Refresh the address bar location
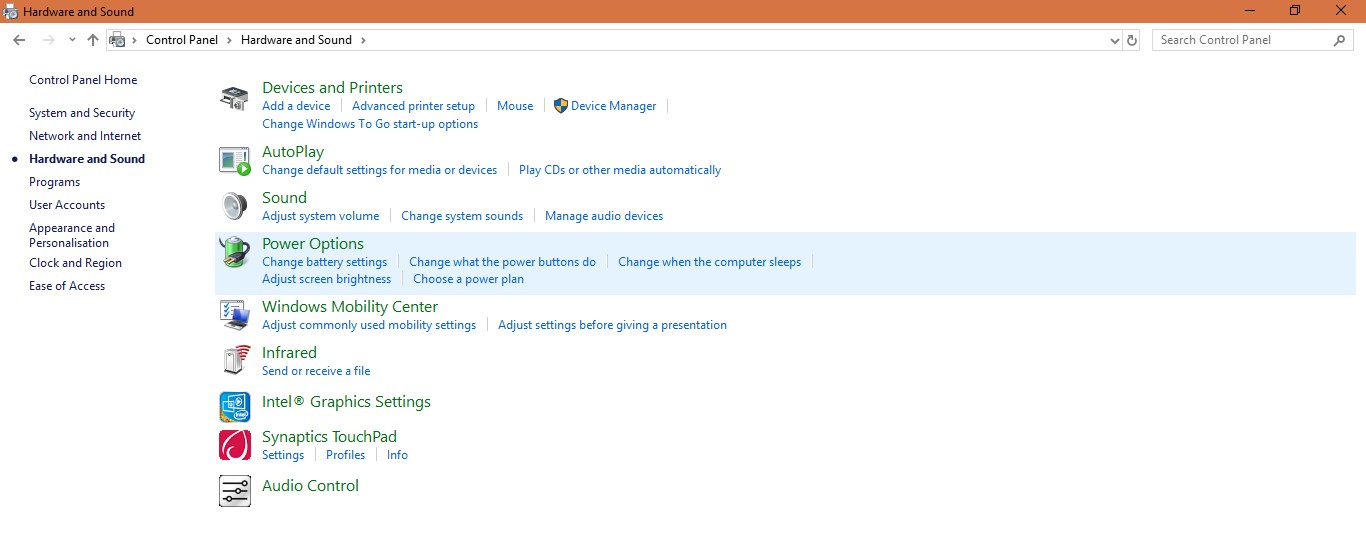 1132,40
